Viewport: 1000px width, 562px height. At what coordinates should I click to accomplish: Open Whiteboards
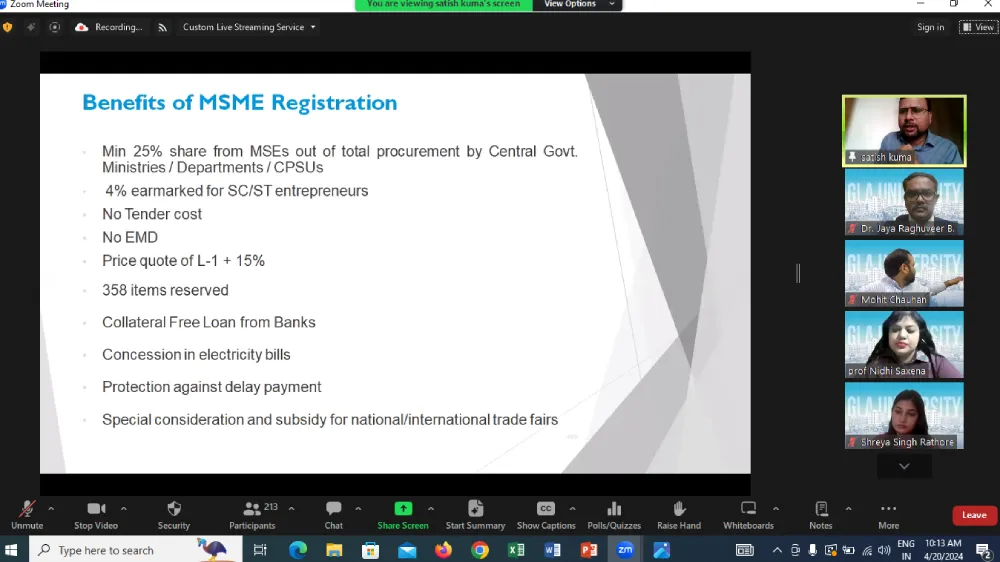pos(748,509)
